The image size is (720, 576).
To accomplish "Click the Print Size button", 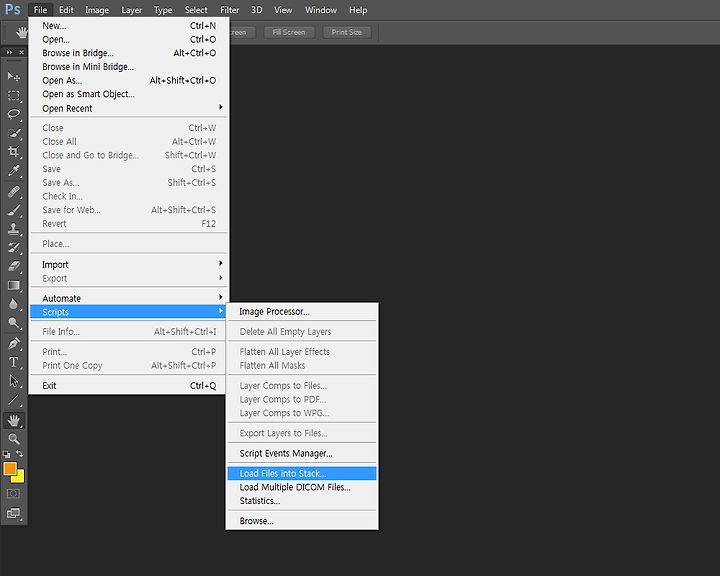I will point(347,32).
